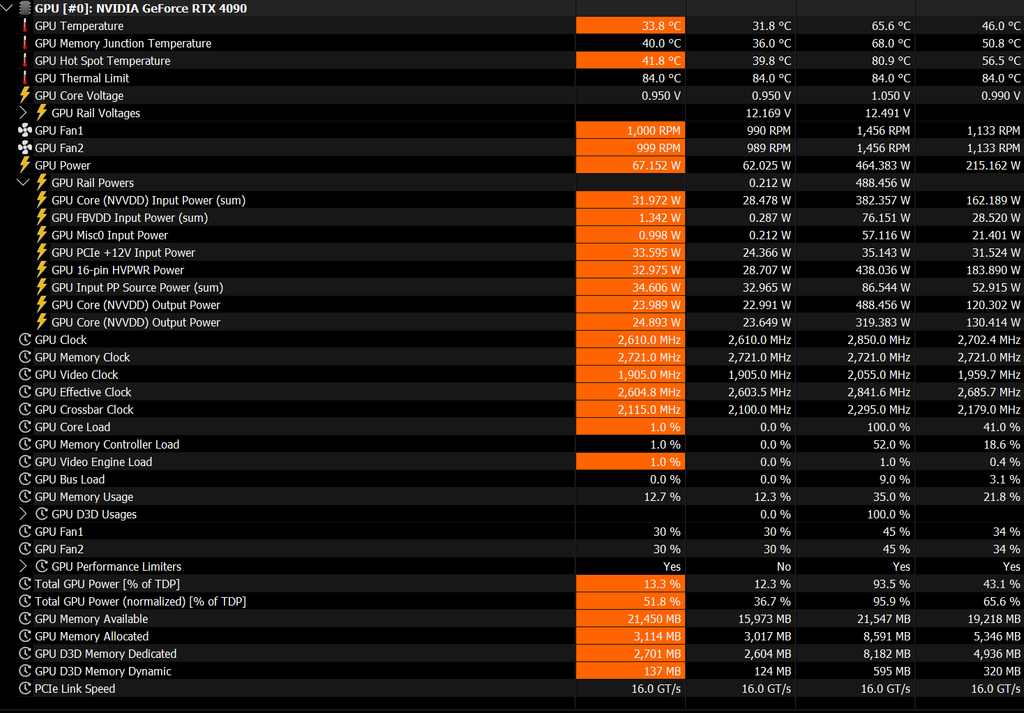
Task: Click the lightning icon for GPU Input PP Source Power
Action: click(42, 287)
